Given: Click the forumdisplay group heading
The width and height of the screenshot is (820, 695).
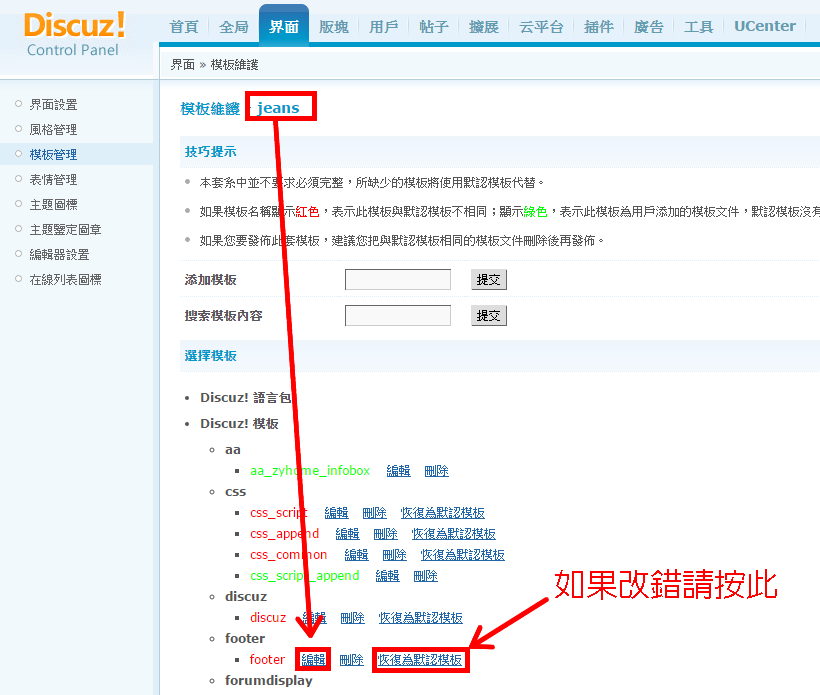Looking at the screenshot, I should click(269, 680).
